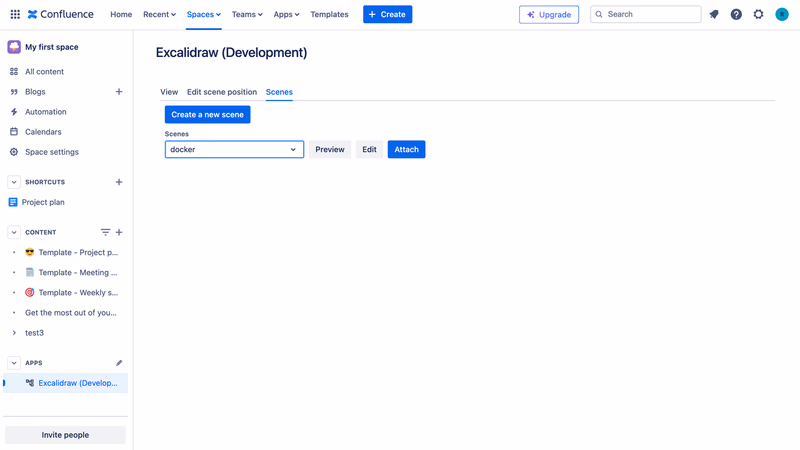Open the Project plan shortcut

pyautogui.click(x=43, y=202)
